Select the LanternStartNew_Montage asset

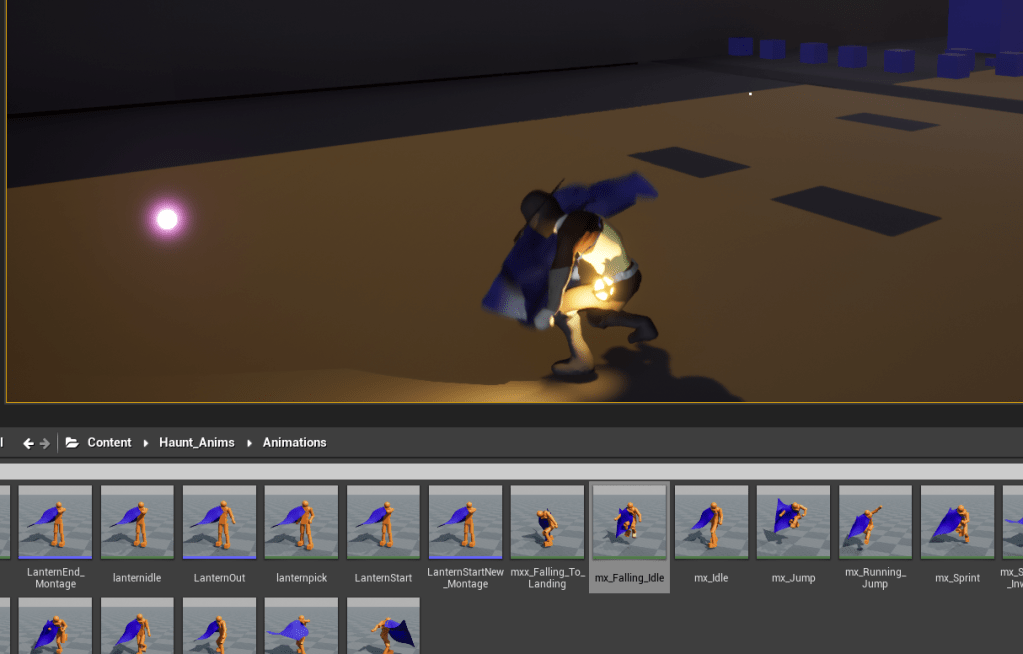click(x=465, y=522)
